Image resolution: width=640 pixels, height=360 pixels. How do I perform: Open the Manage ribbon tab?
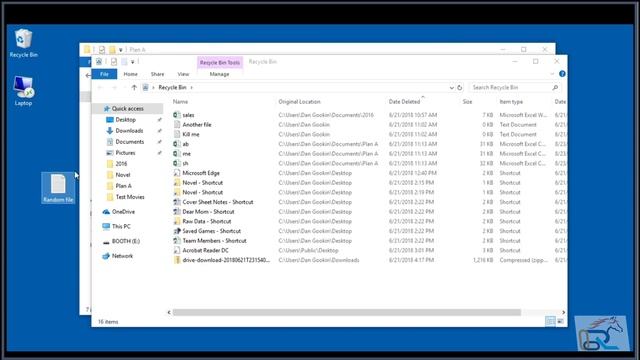219,74
